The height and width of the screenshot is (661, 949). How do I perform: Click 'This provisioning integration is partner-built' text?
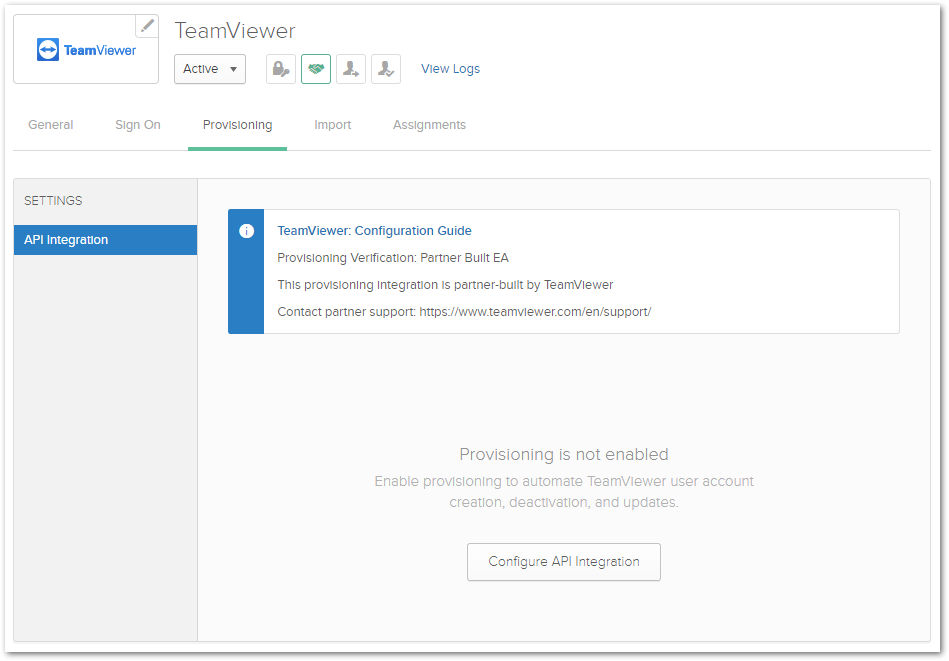click(x=445, y=284)
